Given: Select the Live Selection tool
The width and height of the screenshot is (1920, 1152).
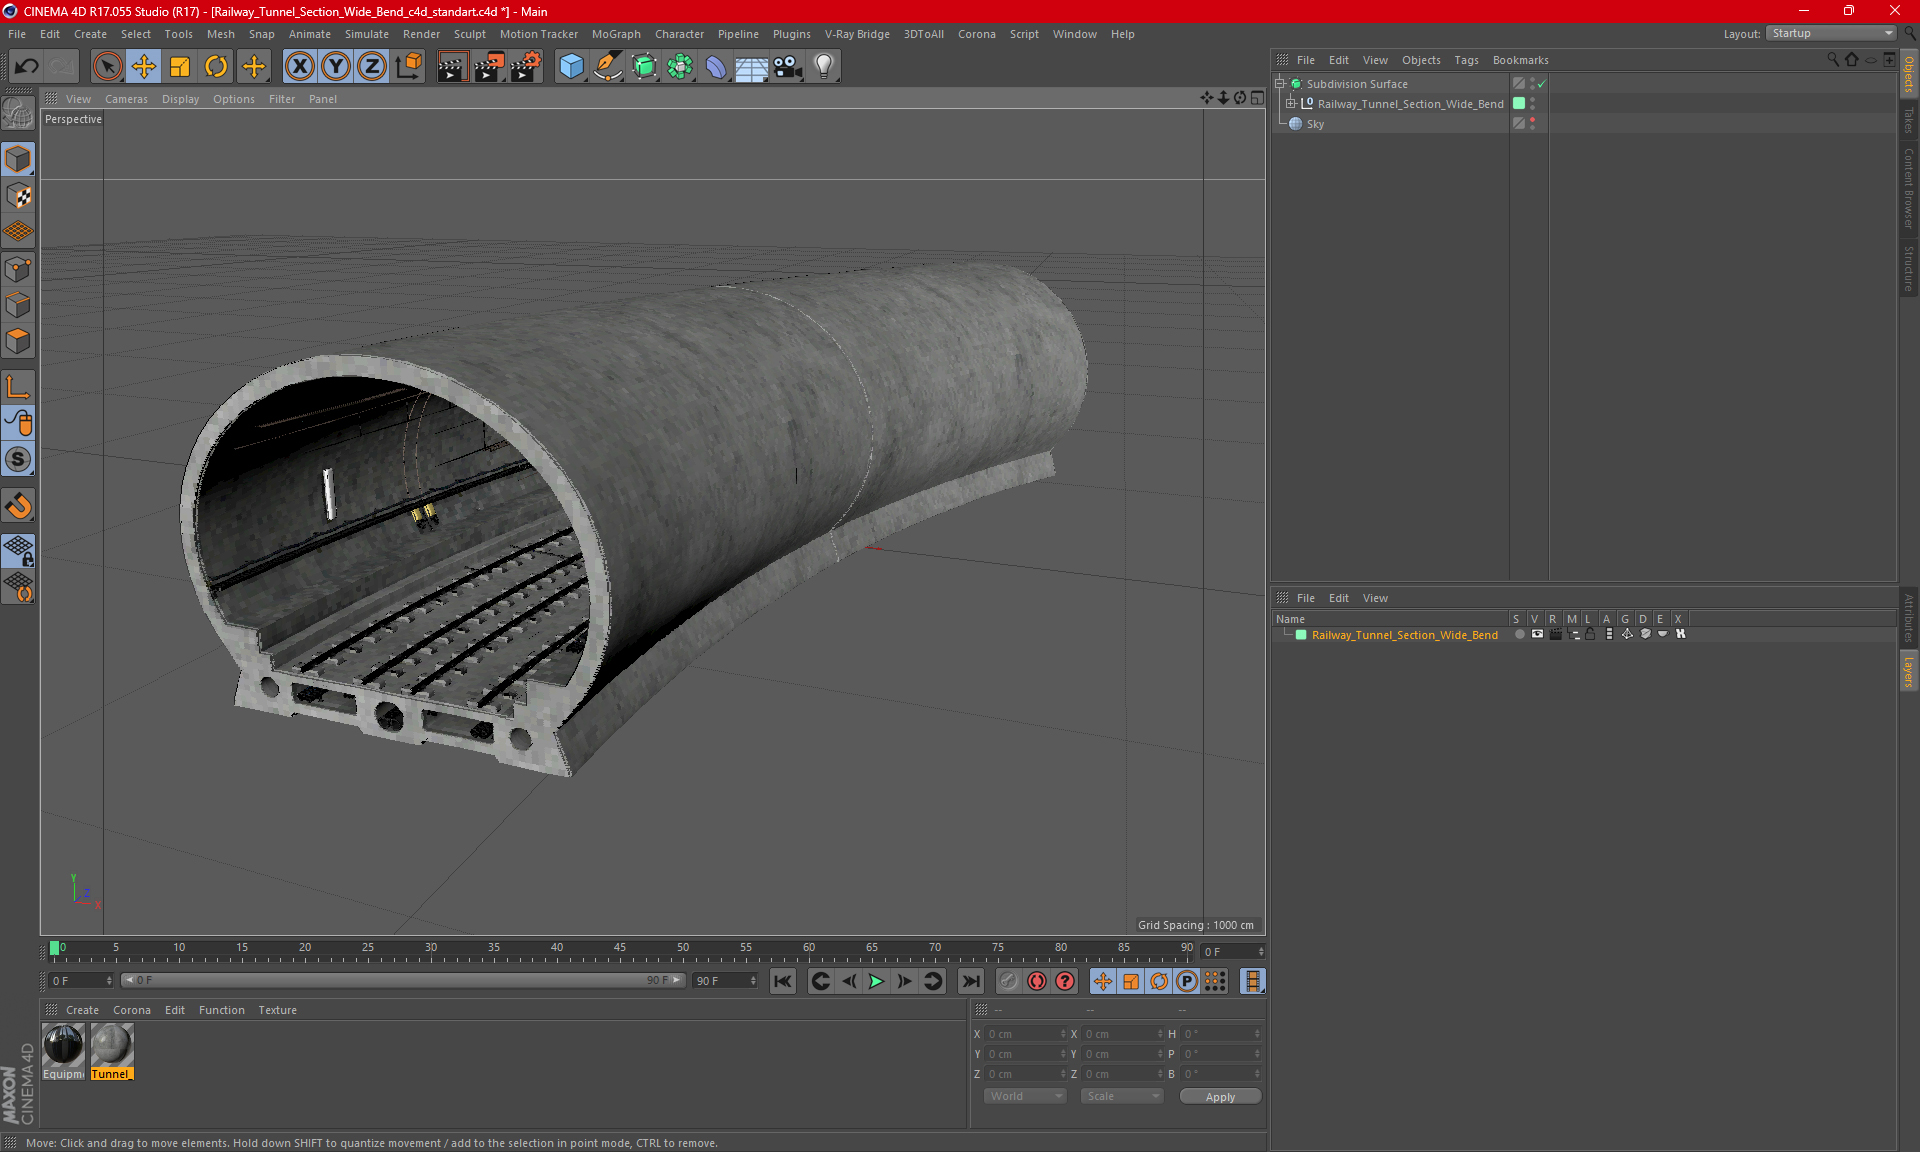Looking at the screenshot, I should [x=107, y=66].
